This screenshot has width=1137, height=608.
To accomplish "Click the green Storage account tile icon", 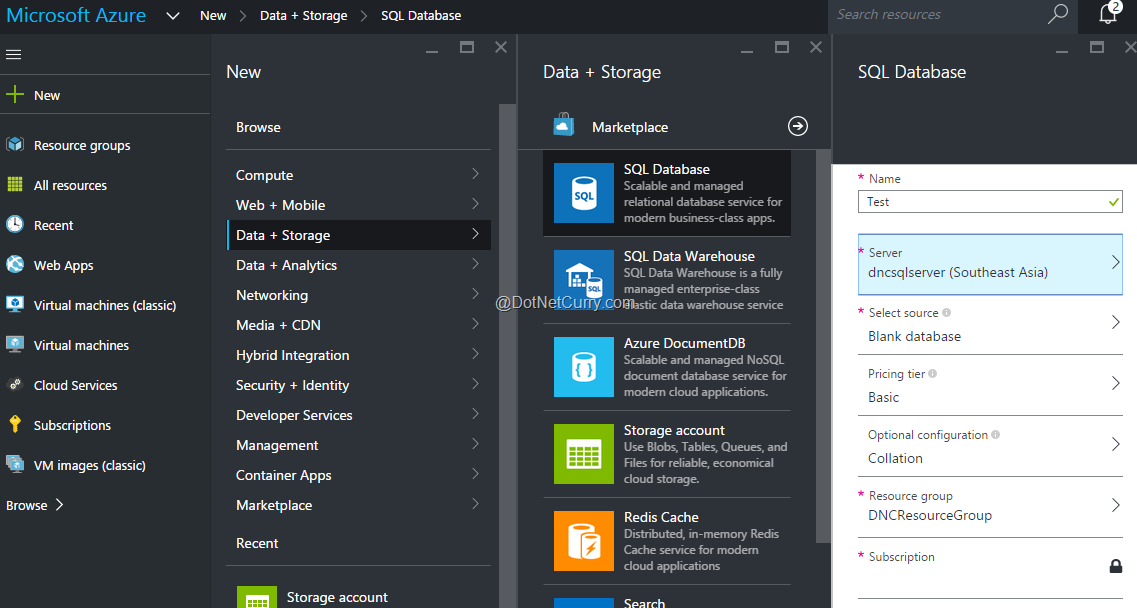I will coord(584,454).
